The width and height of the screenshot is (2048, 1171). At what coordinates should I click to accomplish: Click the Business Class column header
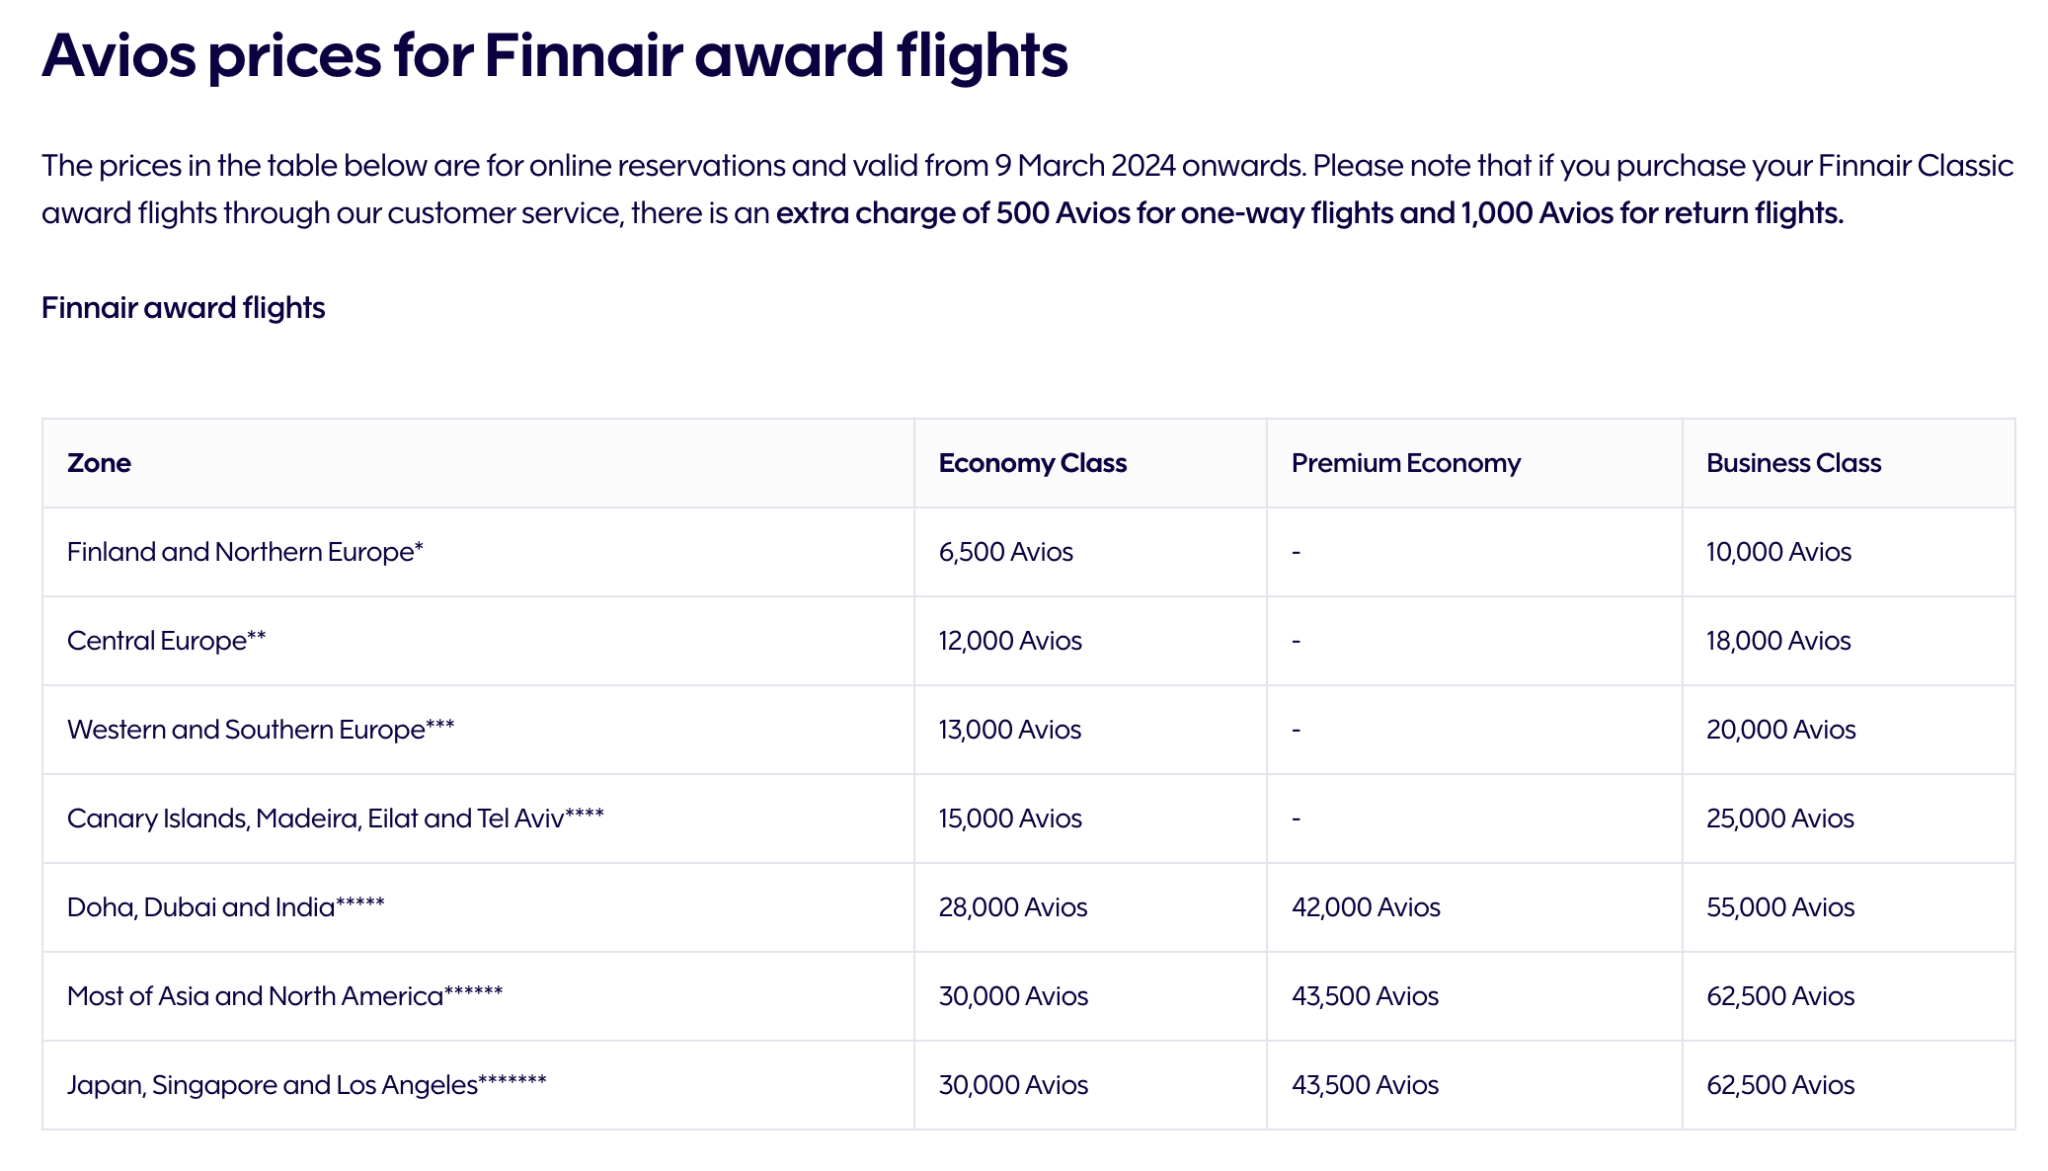(1793, 463)
